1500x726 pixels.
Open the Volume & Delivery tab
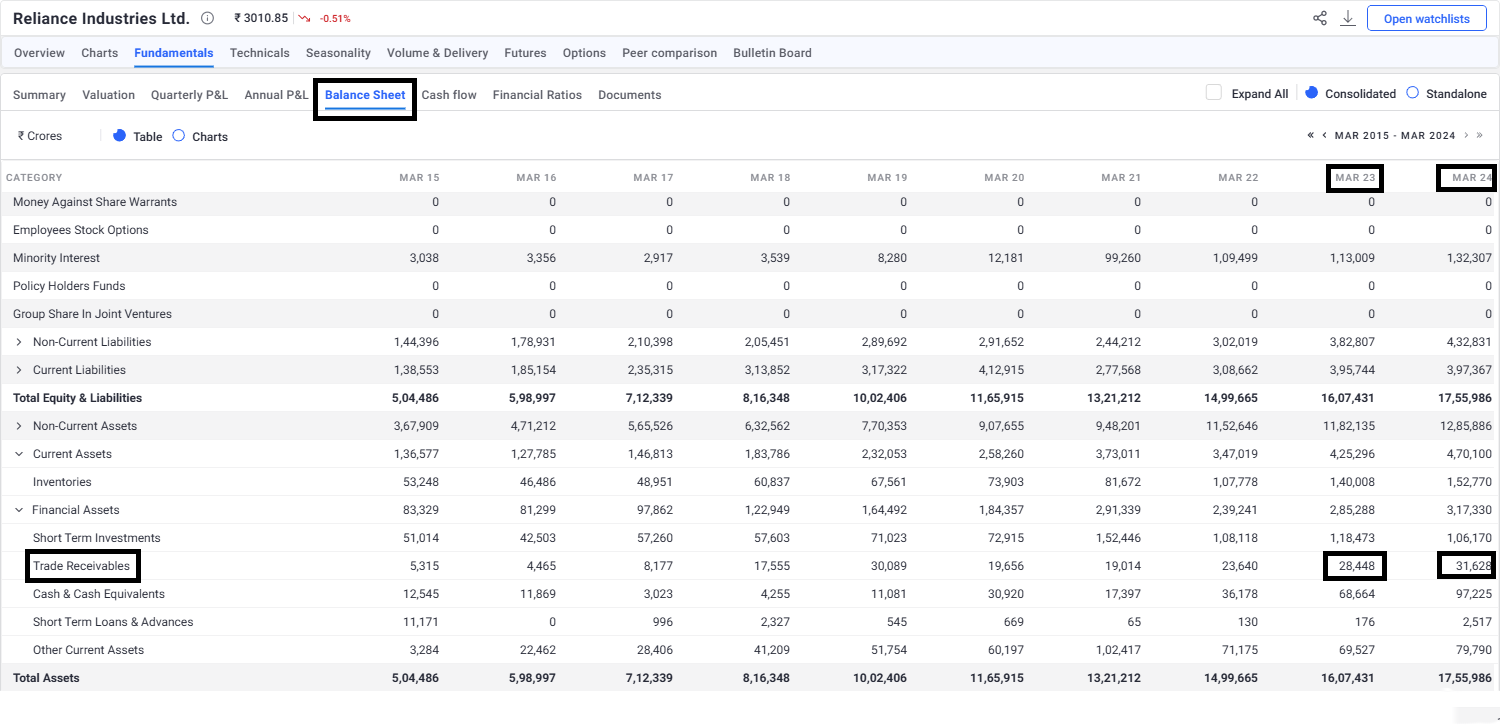point(438,53)
